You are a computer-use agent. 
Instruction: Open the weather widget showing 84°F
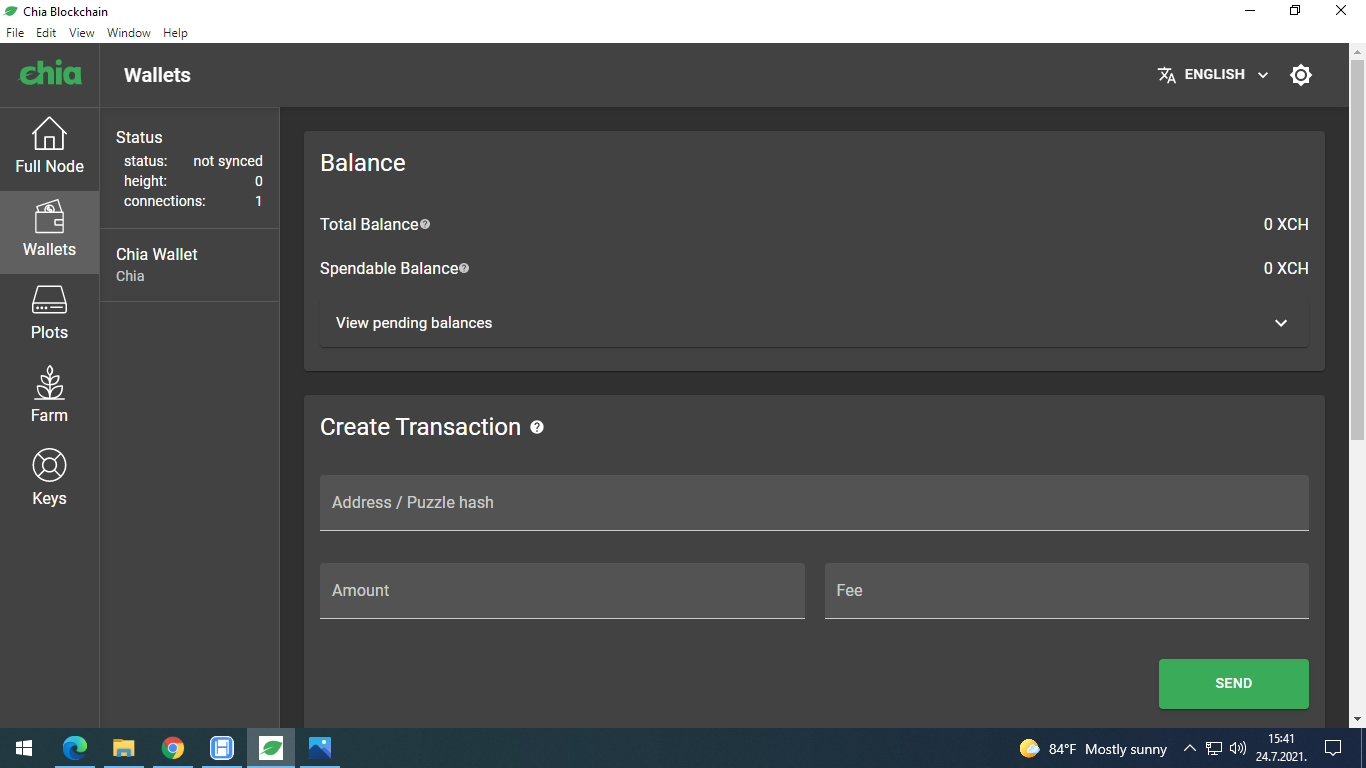click(x=1093, y=749)
